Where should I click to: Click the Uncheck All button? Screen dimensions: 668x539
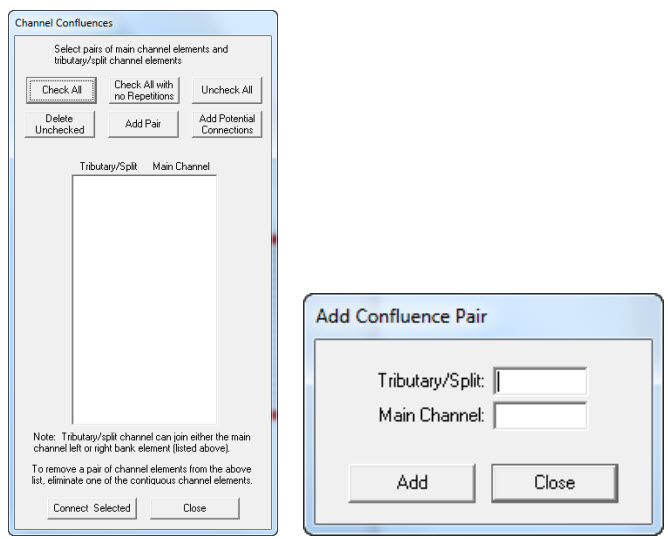[x=227, y=90]
